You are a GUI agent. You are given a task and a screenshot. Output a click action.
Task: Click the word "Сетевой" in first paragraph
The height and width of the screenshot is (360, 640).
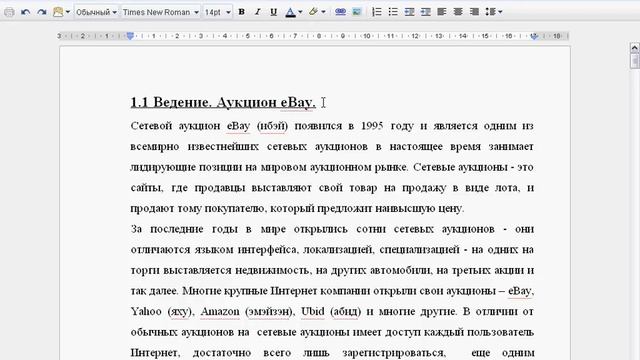click(x=151, y=126)
